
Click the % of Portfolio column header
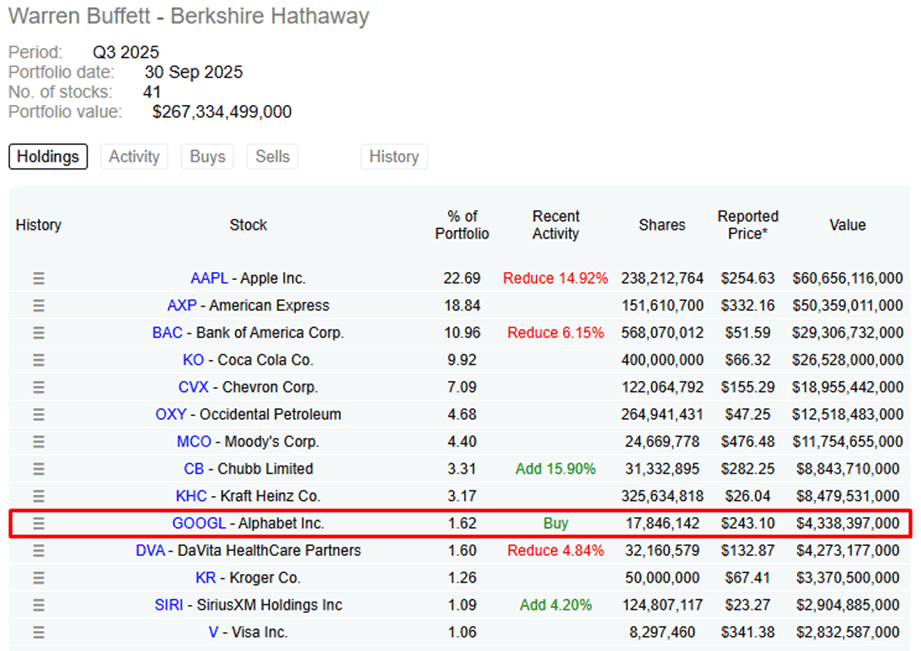(x=462, y=225)
